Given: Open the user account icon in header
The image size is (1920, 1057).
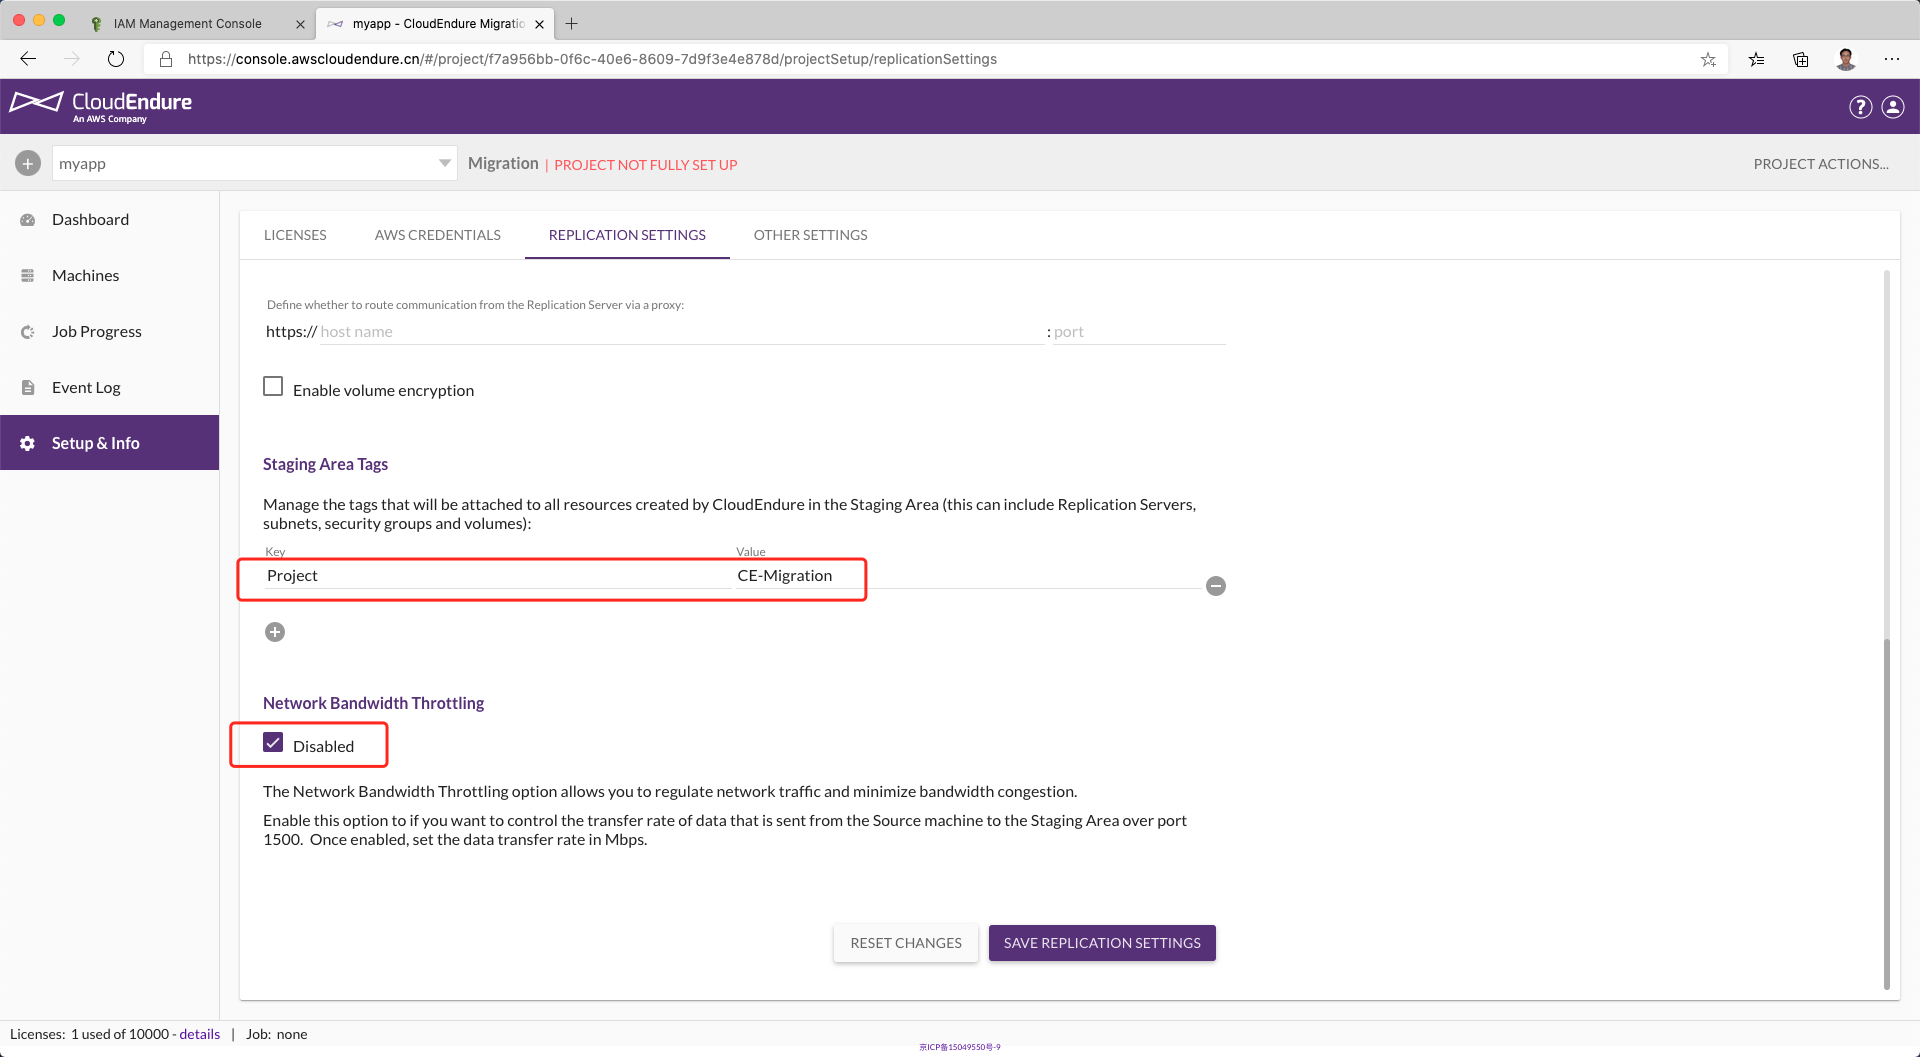Looking at the screenshot, I should click(x=1893, y=107).
